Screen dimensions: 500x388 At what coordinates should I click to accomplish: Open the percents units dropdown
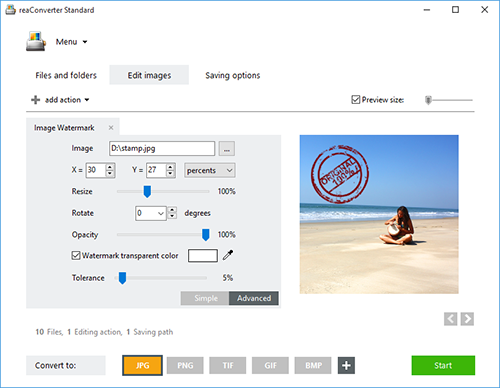pyautogui.click(x=210, y=170)
